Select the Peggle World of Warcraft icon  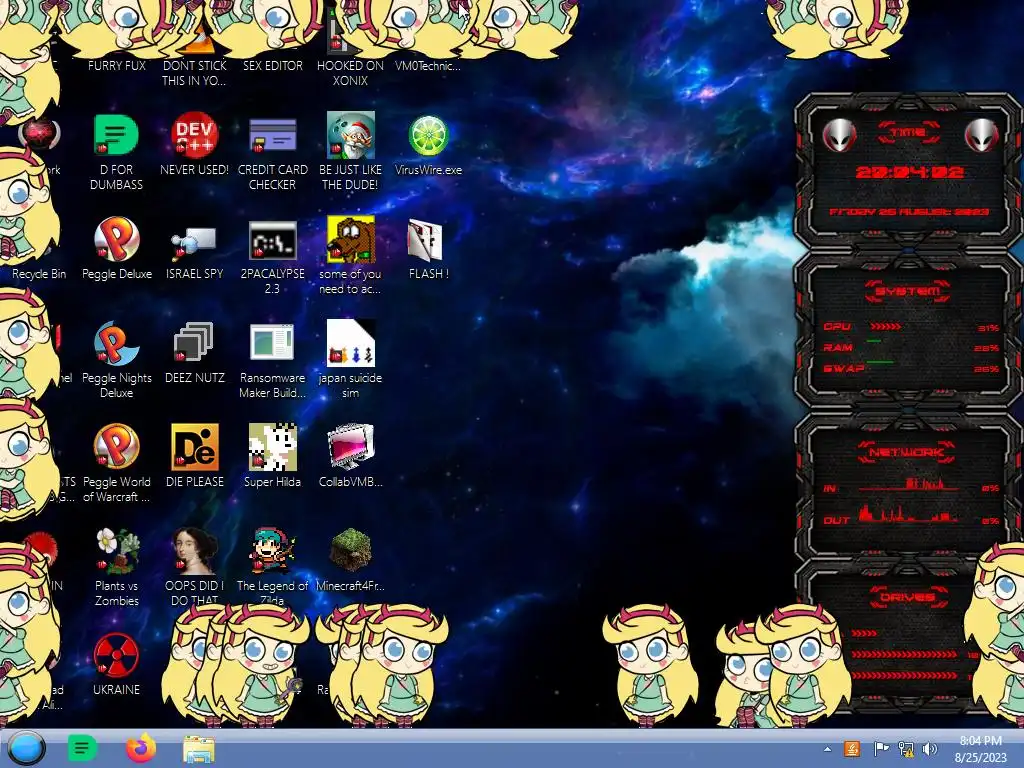[116, 447]
